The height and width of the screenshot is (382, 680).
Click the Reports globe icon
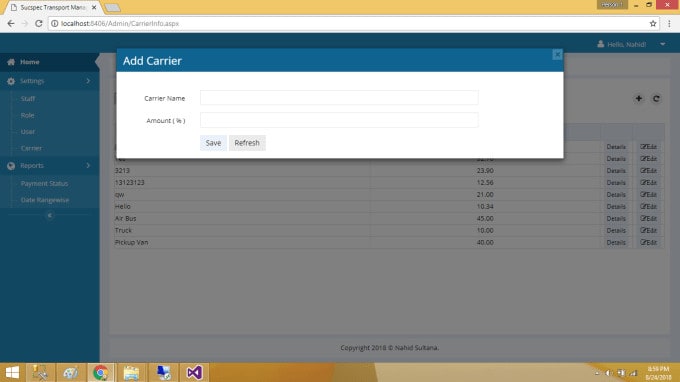(11, 166)
